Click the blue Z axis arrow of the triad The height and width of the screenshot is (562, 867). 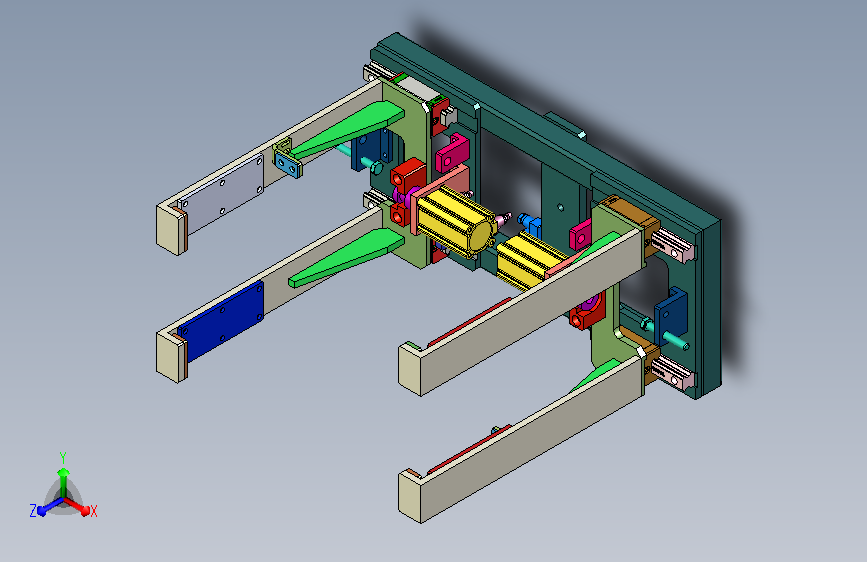point(49,507)
